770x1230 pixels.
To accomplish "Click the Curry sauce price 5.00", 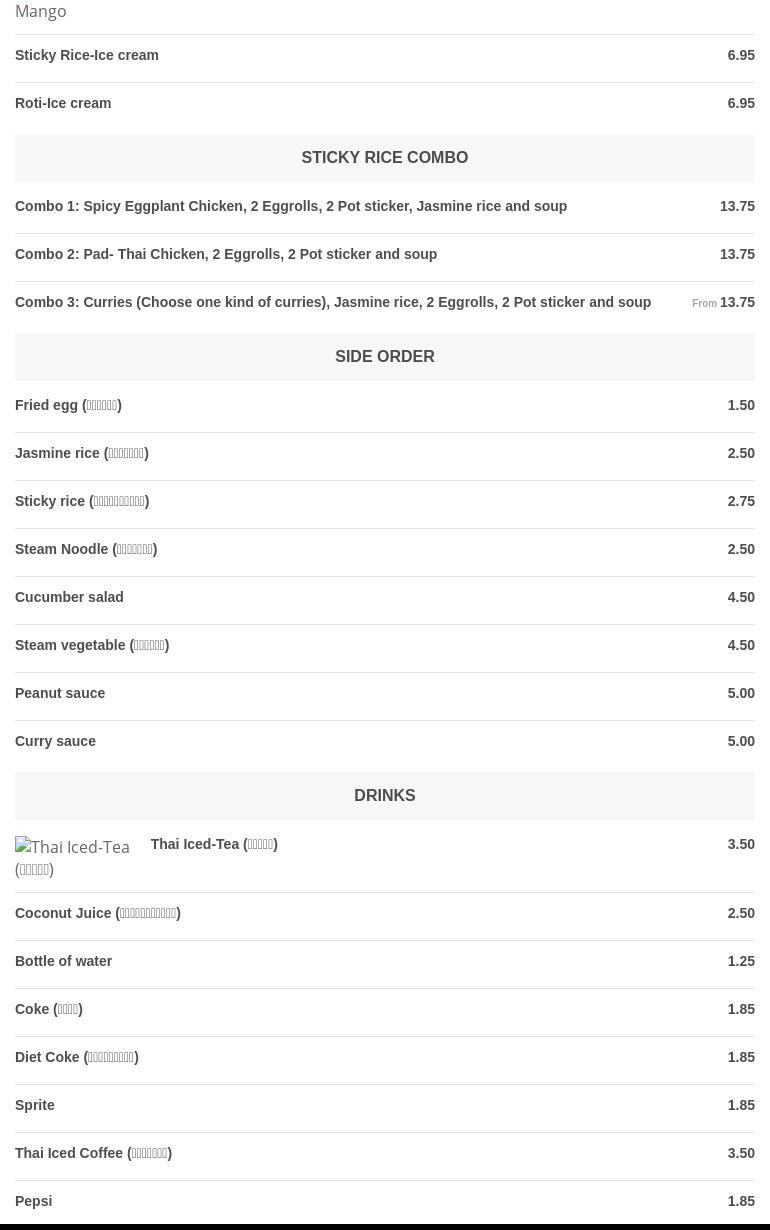I will click(x=740, y=741).
